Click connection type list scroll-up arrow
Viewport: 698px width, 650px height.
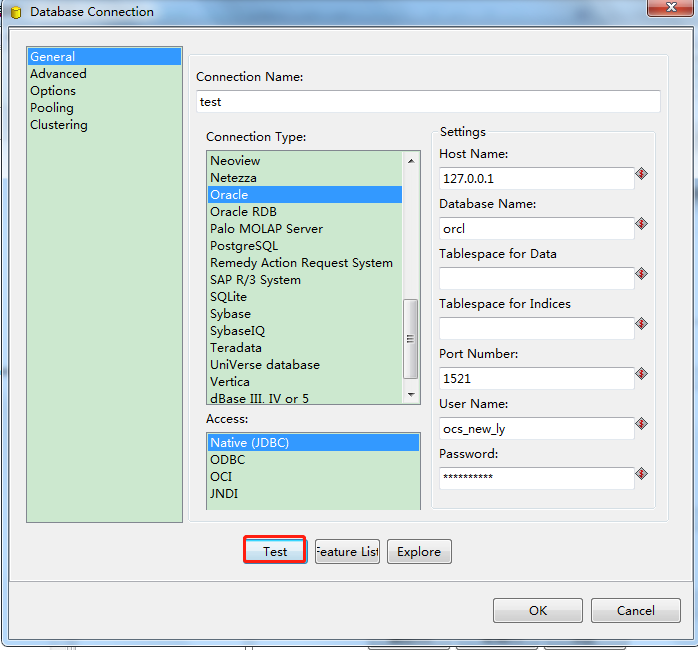(411, 161)
